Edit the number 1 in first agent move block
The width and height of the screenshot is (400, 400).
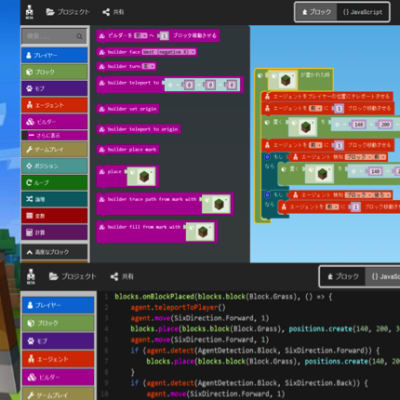339,109
